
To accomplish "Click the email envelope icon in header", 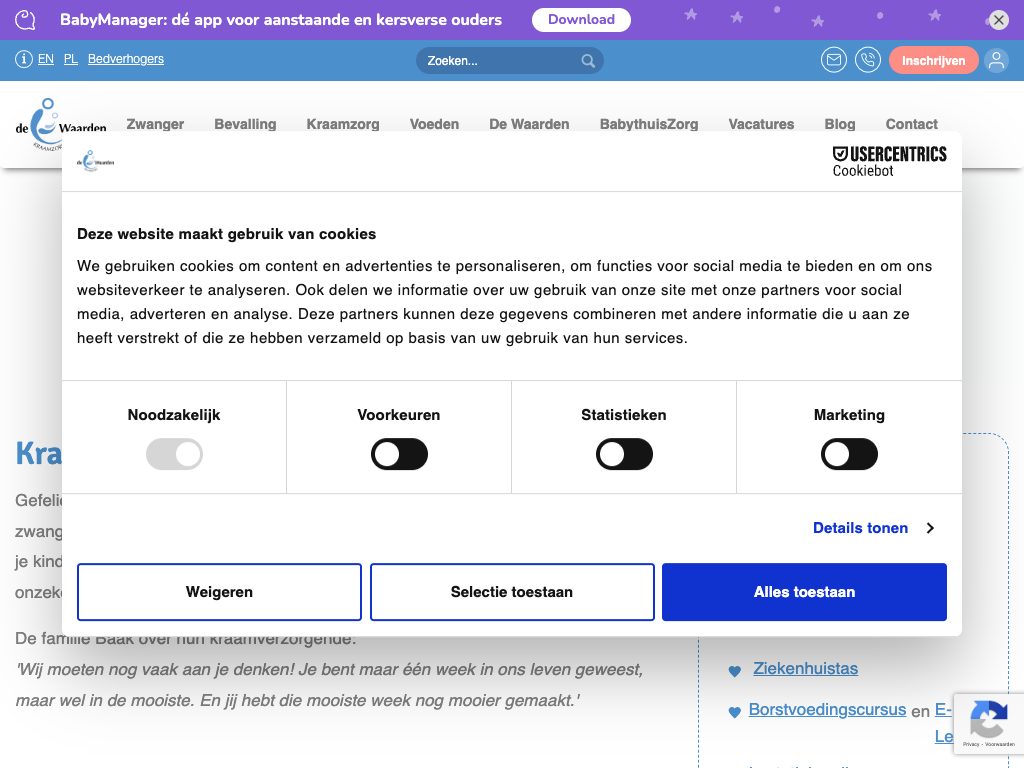I will coord(833,60).
